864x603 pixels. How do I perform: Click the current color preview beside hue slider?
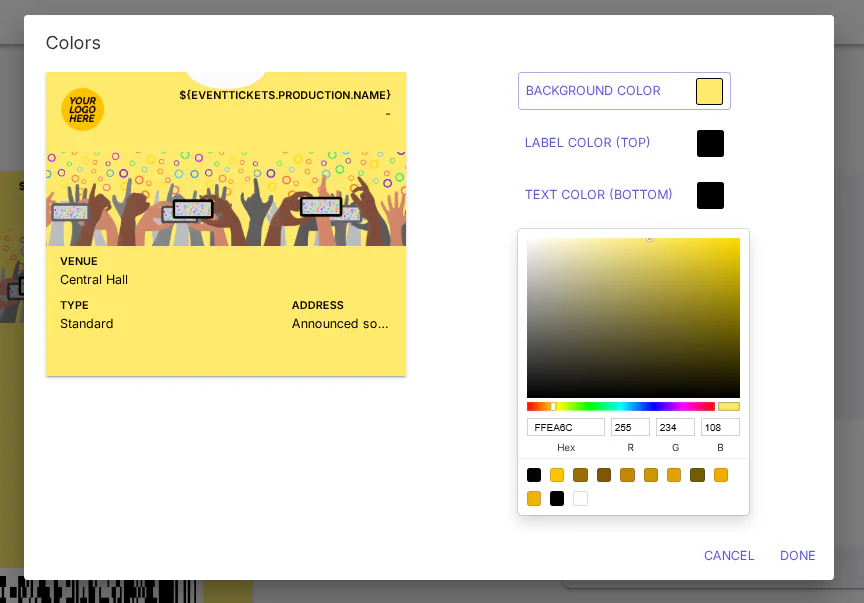click(728, 407)
